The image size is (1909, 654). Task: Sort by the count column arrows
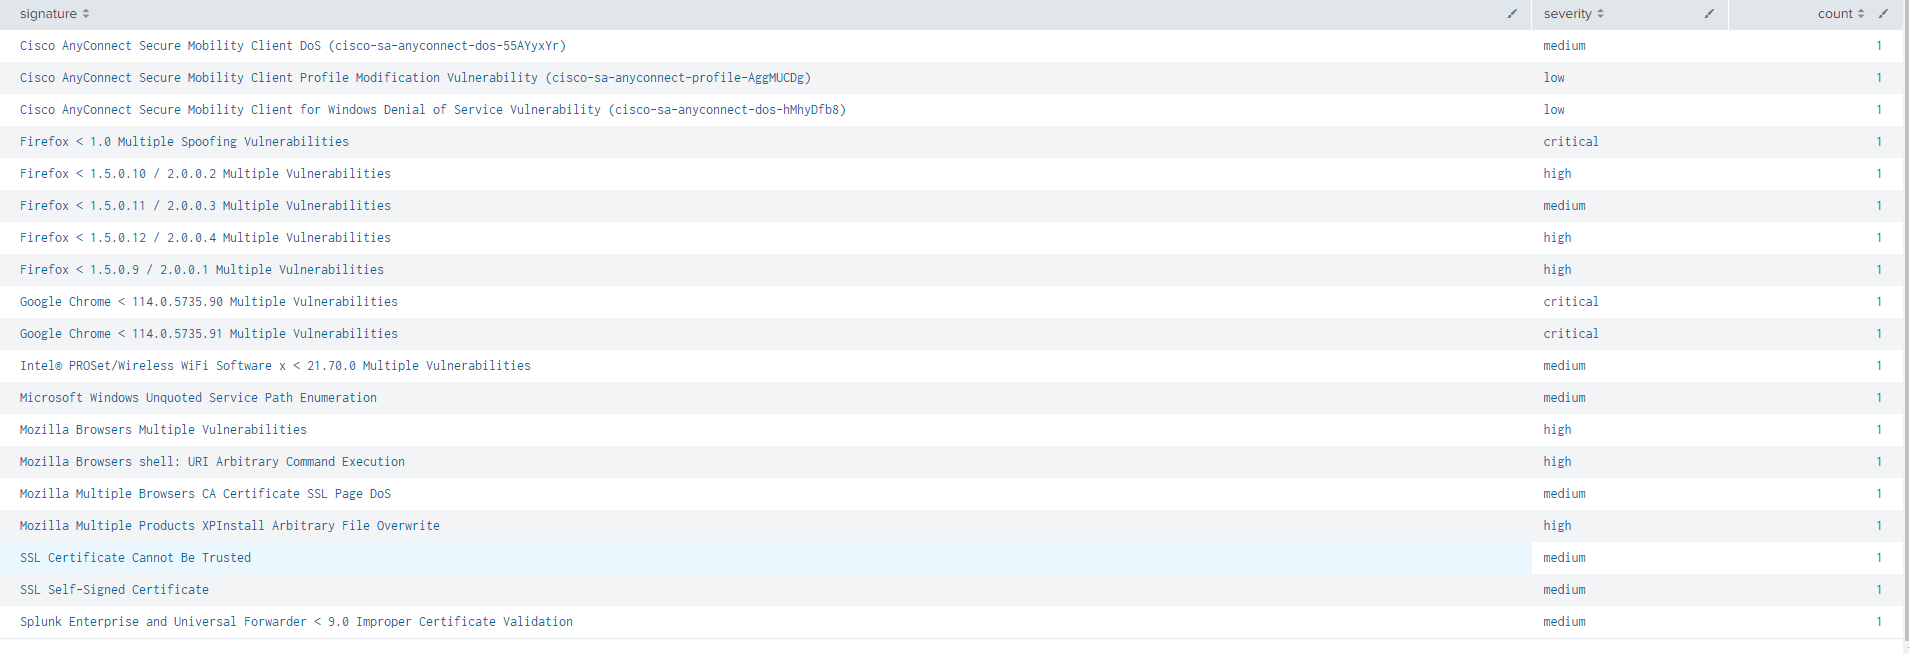(x=1861, y=14)
